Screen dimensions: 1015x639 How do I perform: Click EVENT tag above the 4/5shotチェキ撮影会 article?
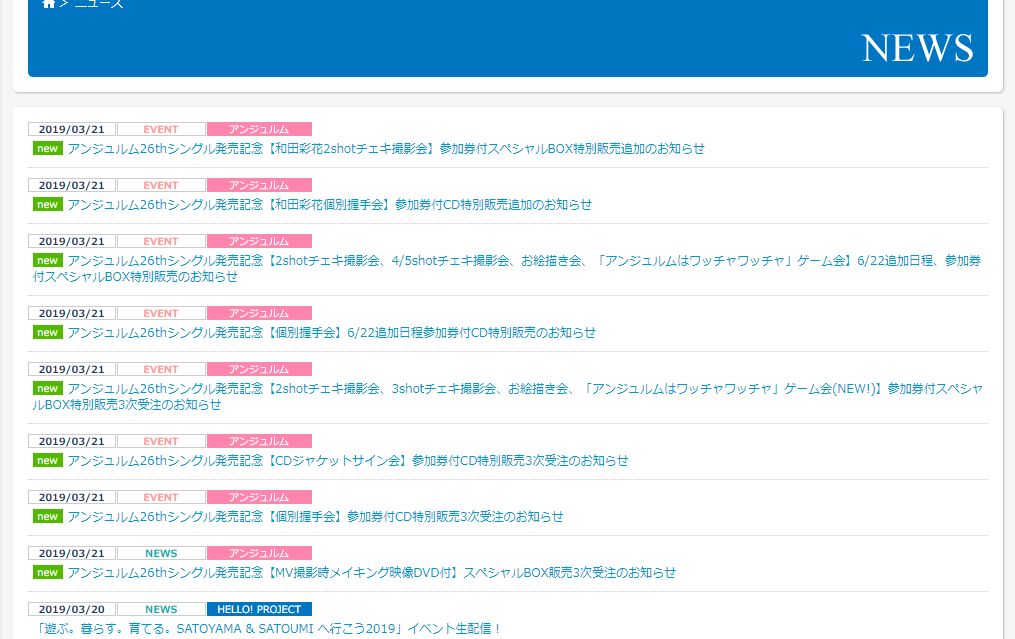pos(161,241)
